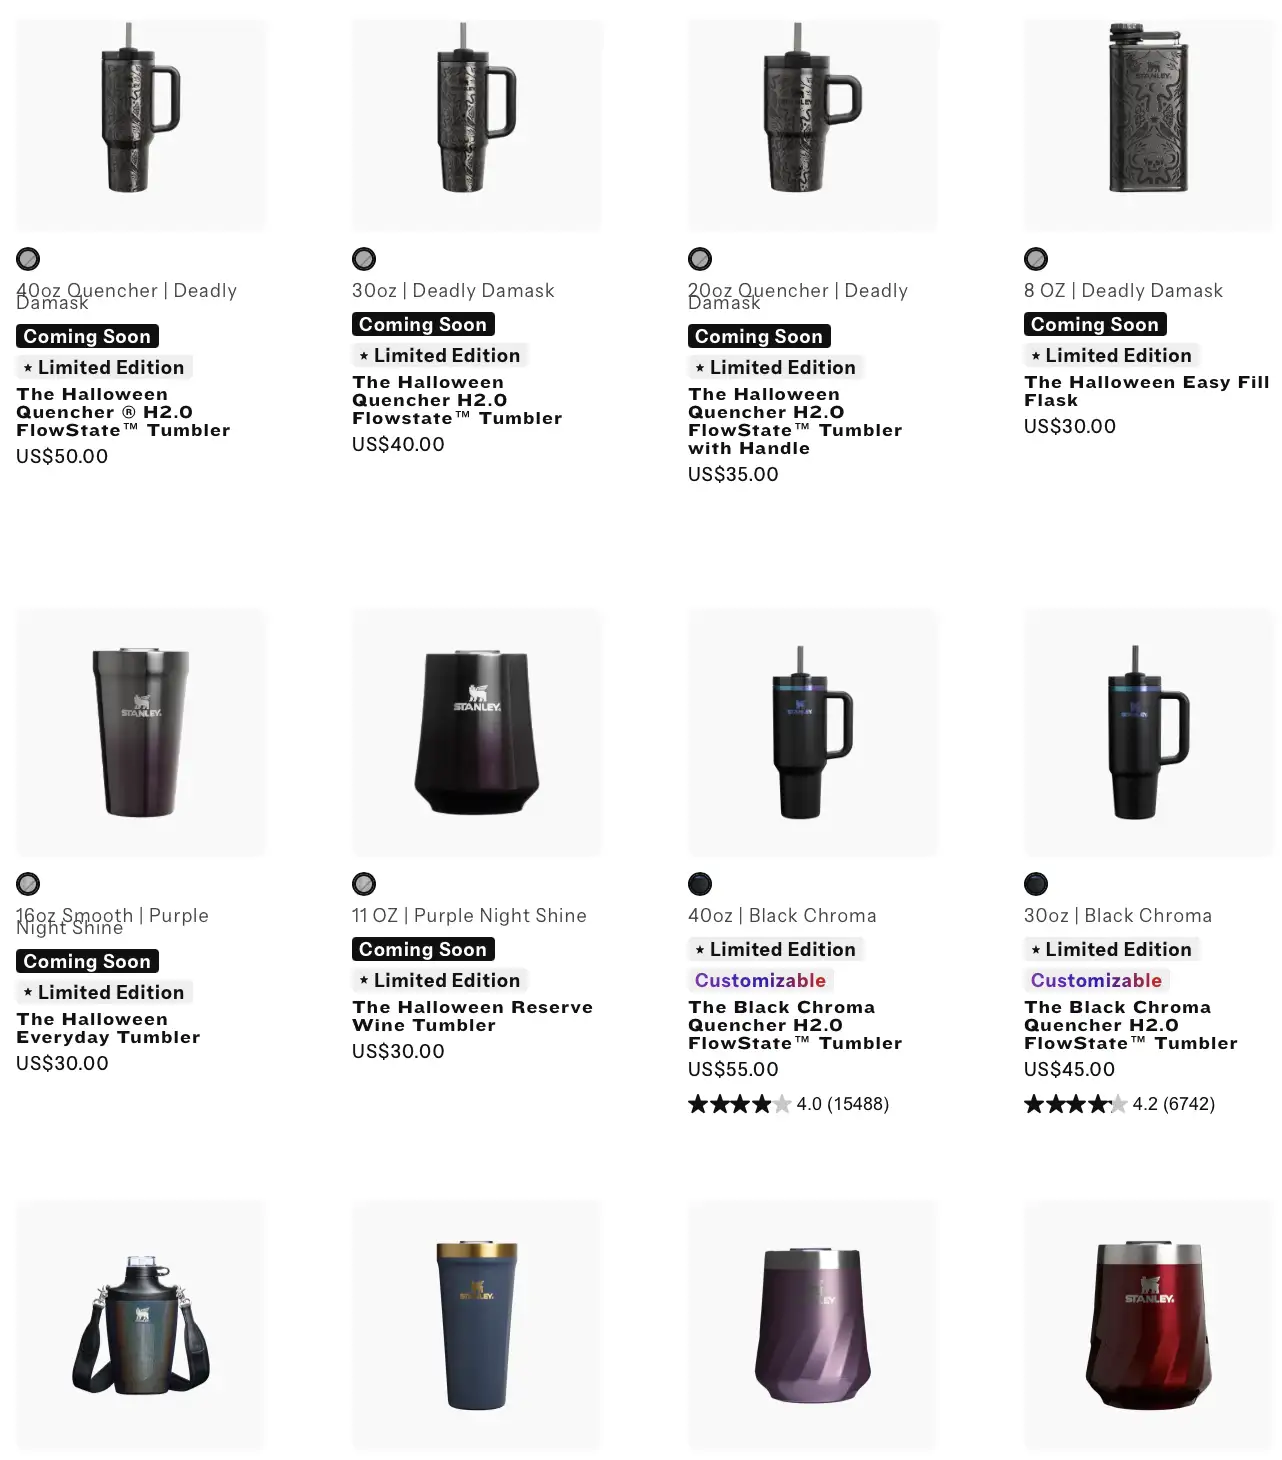View the 16oz Everyday Tumbler product image

pyautogui.click(x=141, y=732)
